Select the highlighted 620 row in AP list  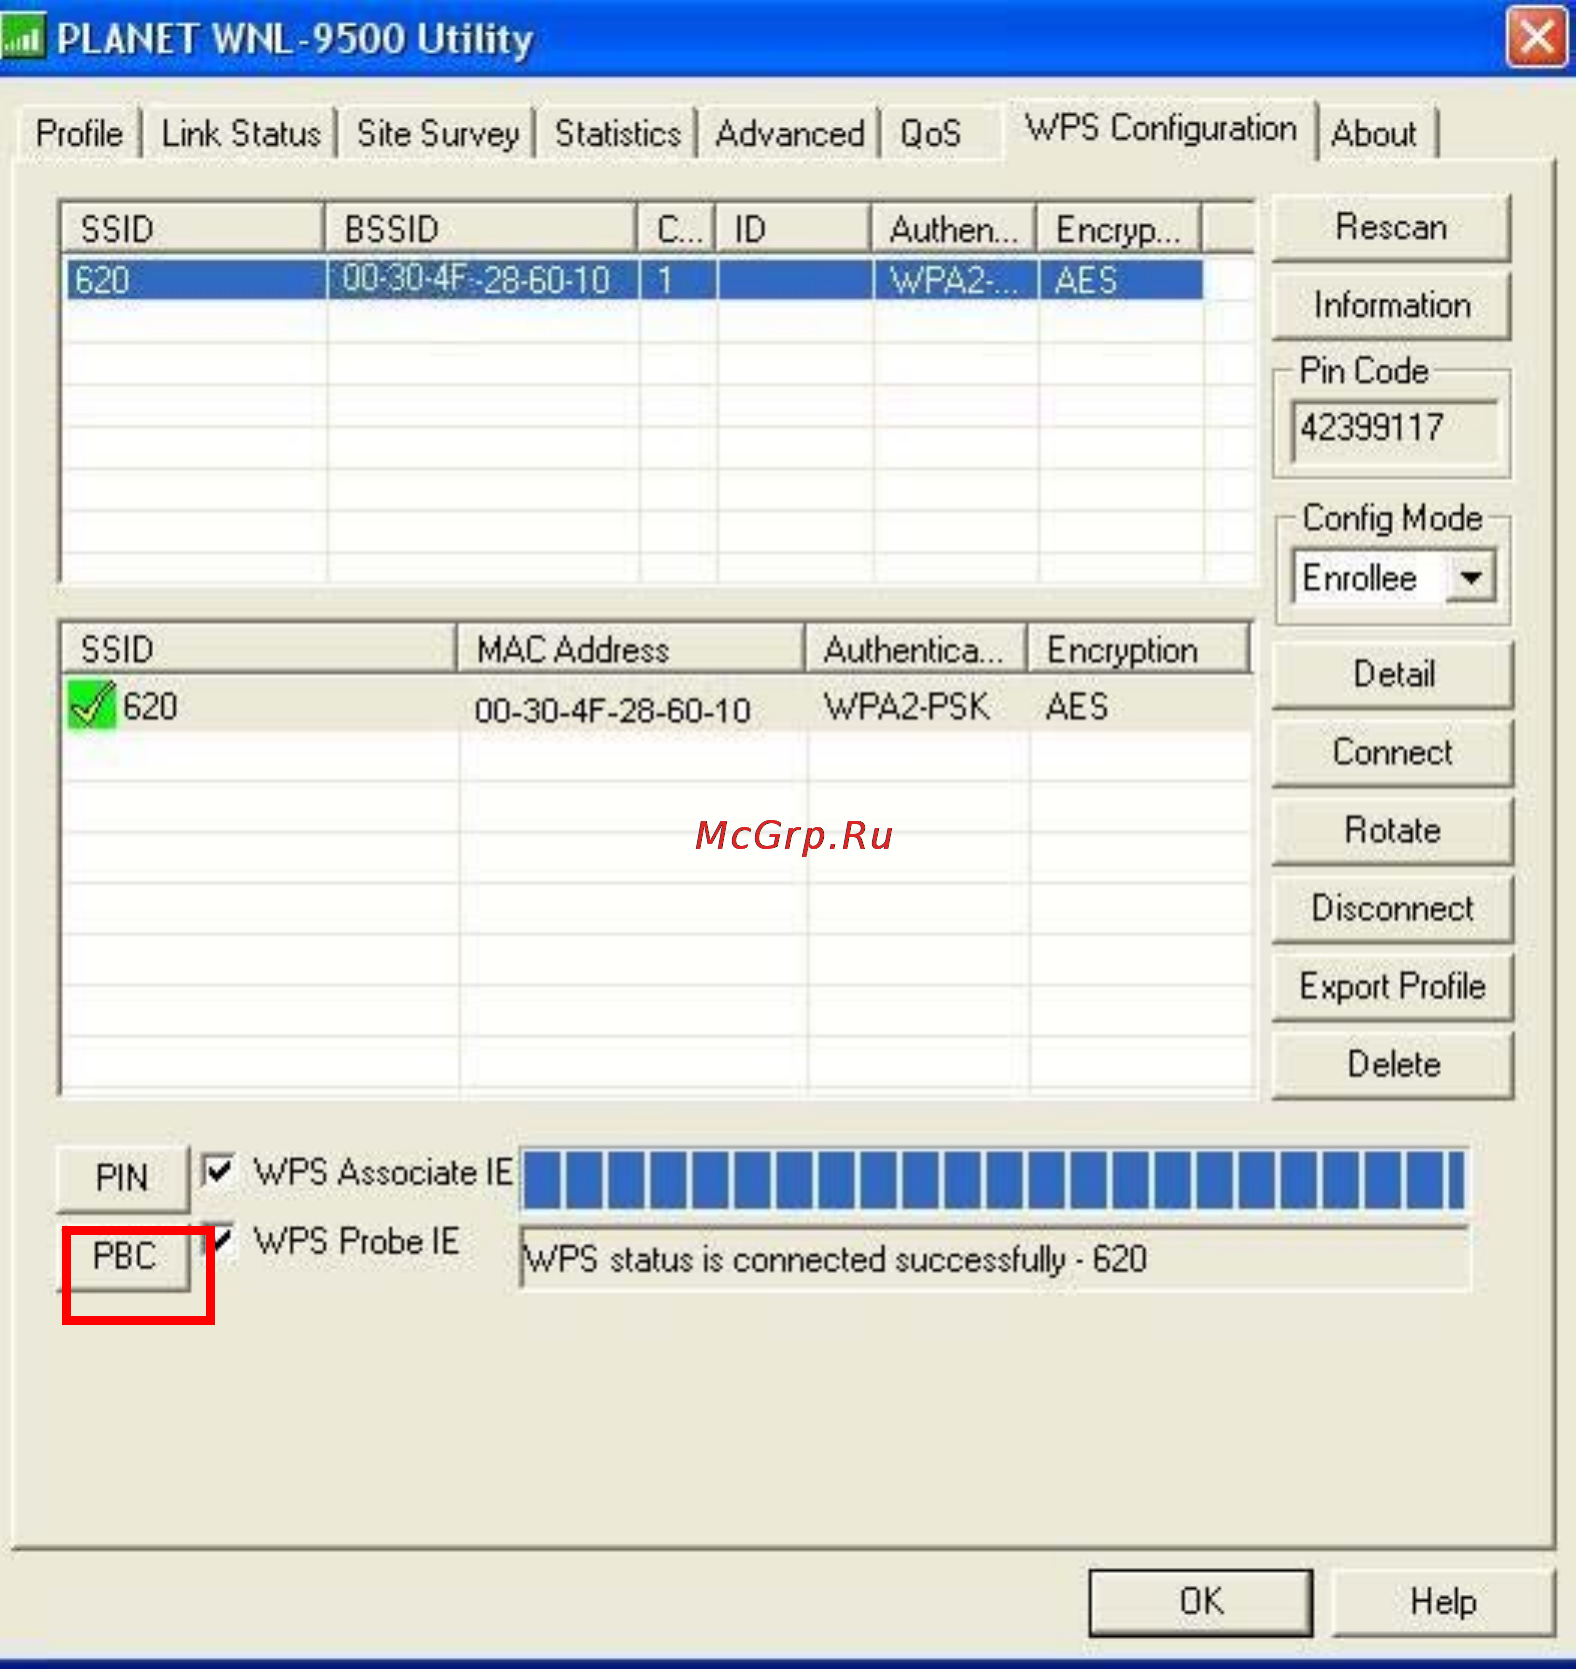[634, 279]
